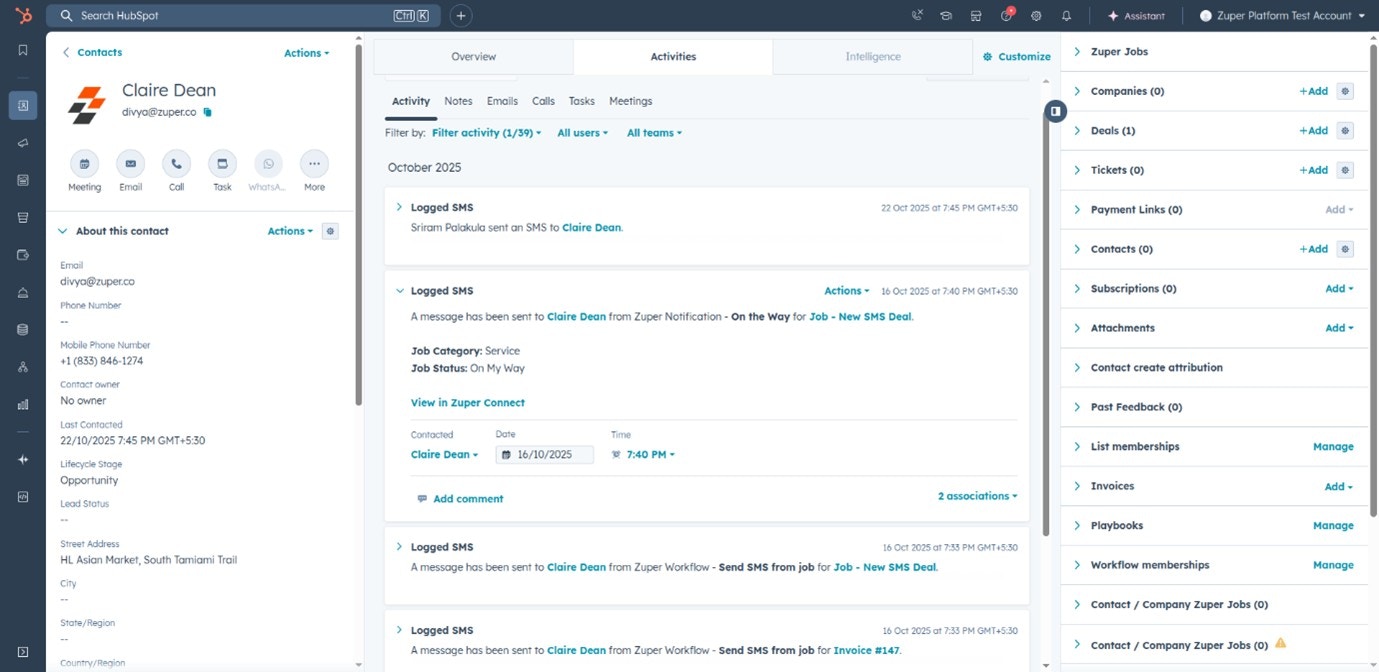This screenshot has height=672, width=1379.
Task: Open the Contacted Claire Dean dropdown
Action: 444,454
